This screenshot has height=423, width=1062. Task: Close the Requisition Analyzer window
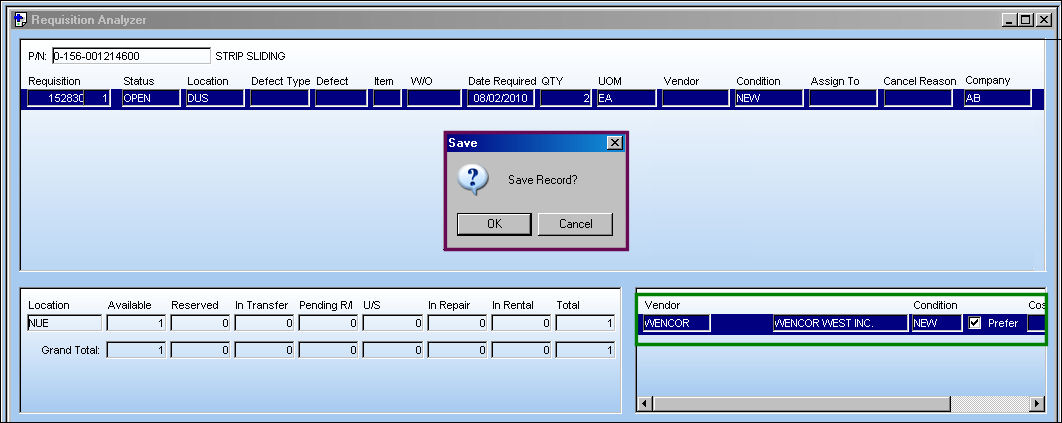[1044, 20]
